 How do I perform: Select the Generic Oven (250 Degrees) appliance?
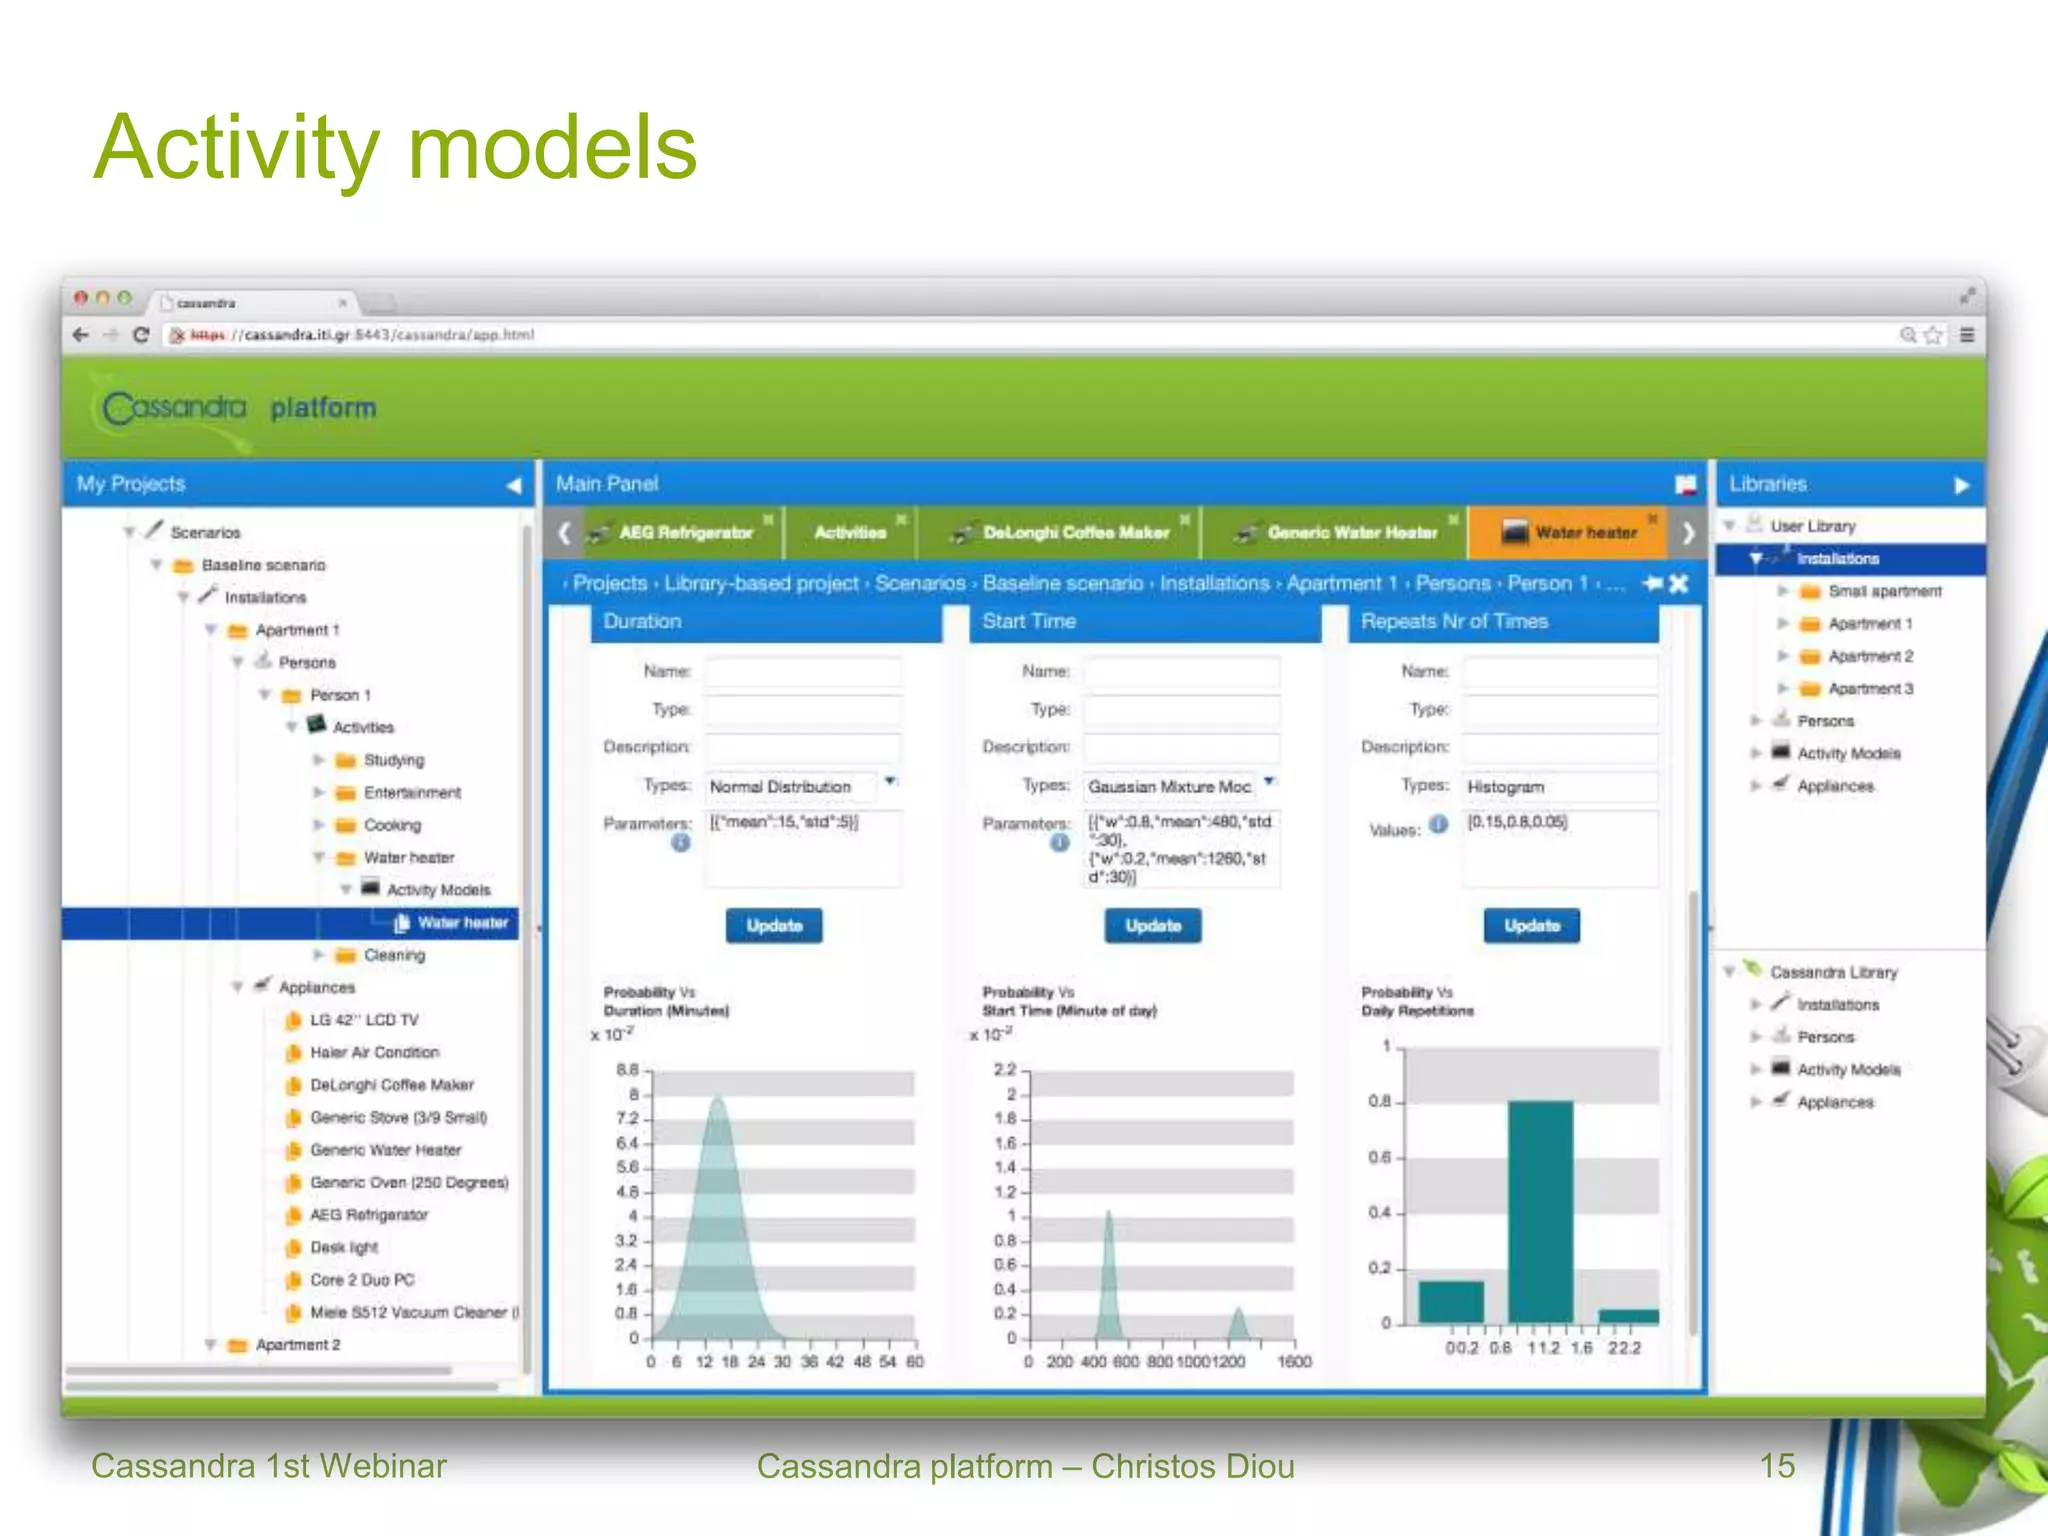(409, 1182)
